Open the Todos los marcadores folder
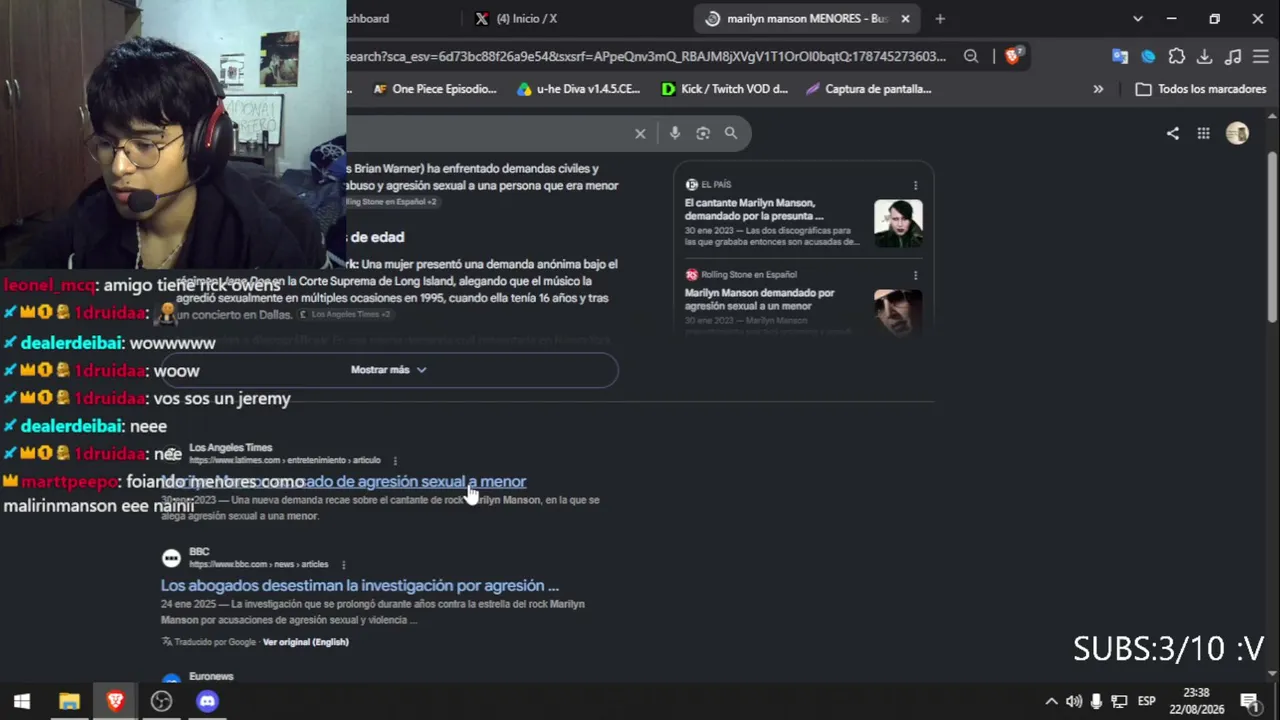The height and width of the screenshot is (720, 1280). click(x=1201, y=89)
